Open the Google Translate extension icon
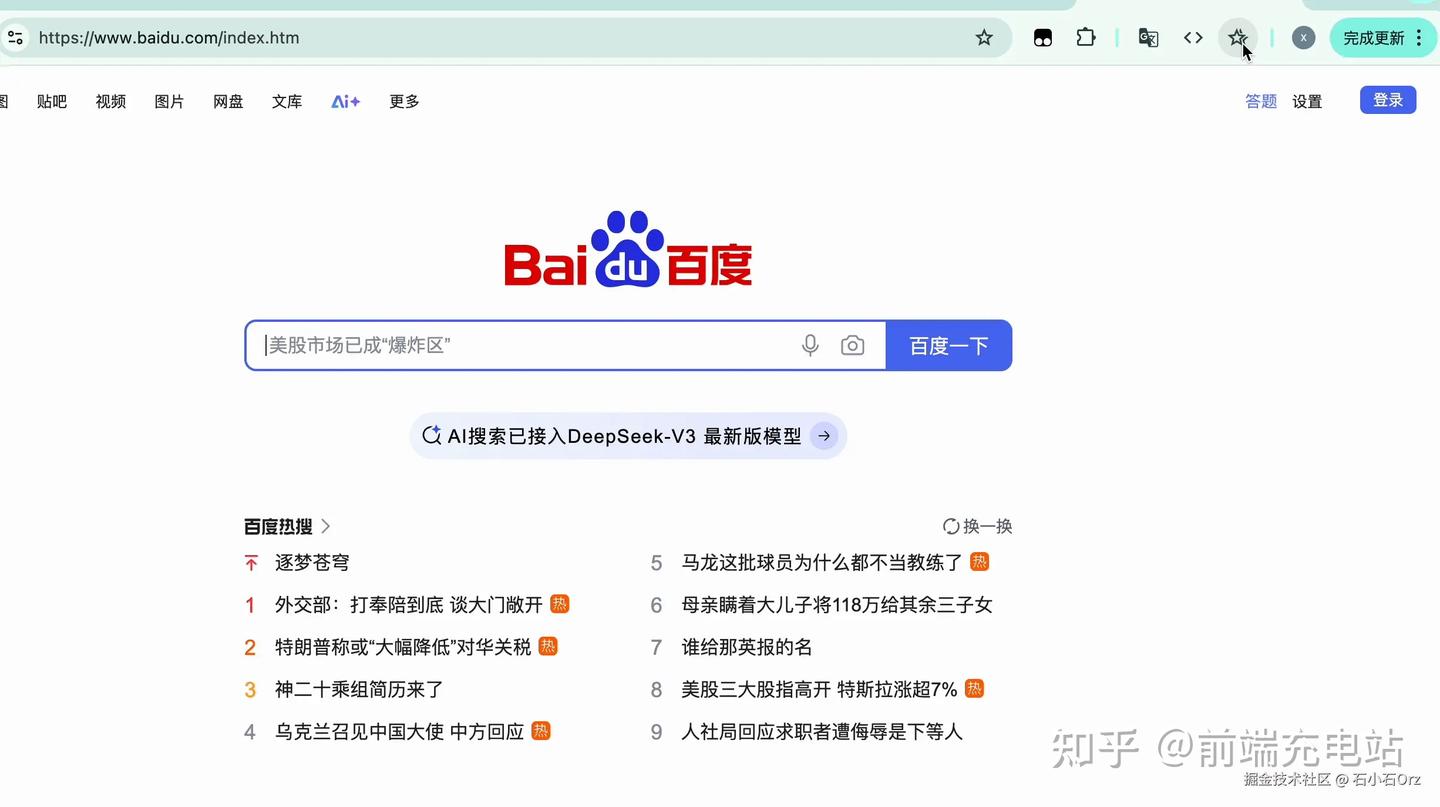 point(1147,37)
